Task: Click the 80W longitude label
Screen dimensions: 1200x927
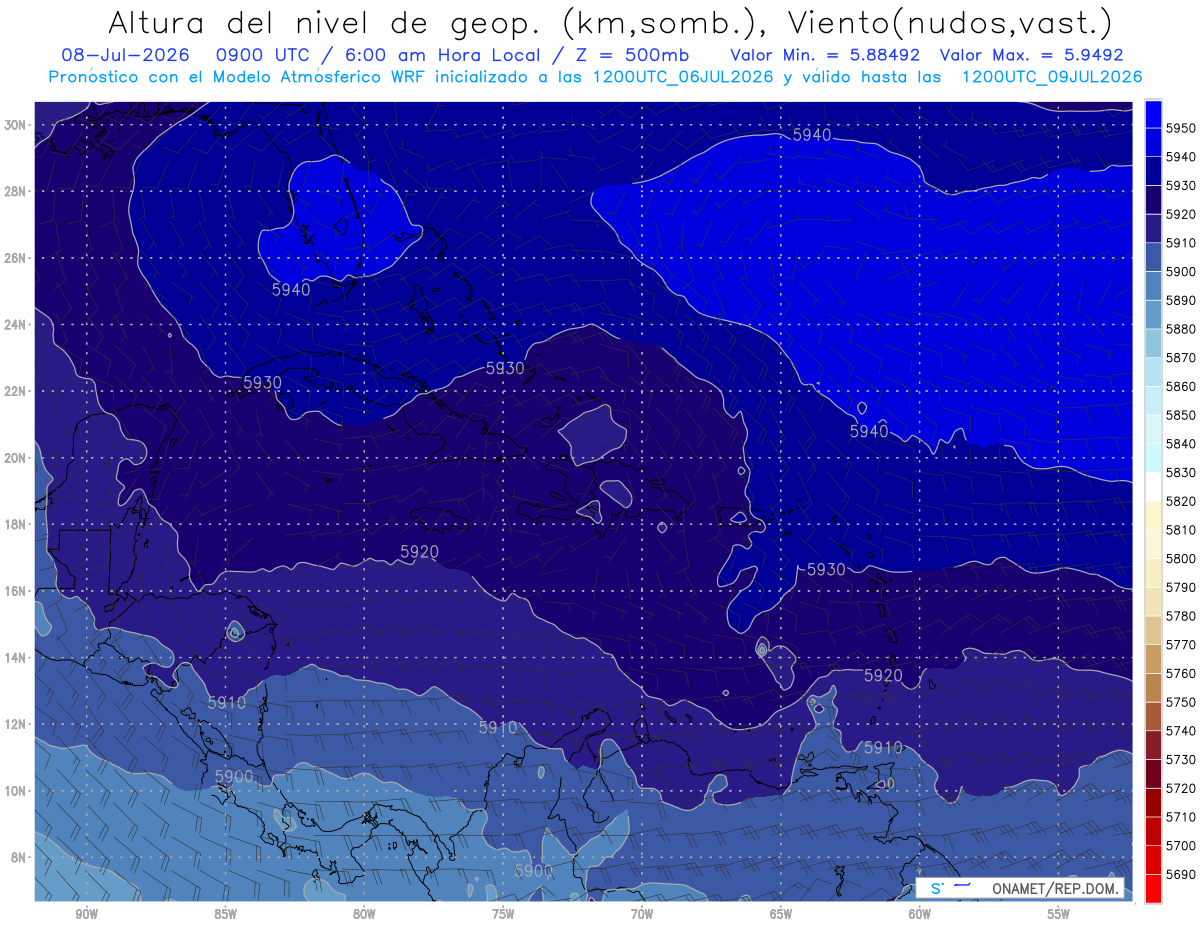Action: (x=364, y=914)
